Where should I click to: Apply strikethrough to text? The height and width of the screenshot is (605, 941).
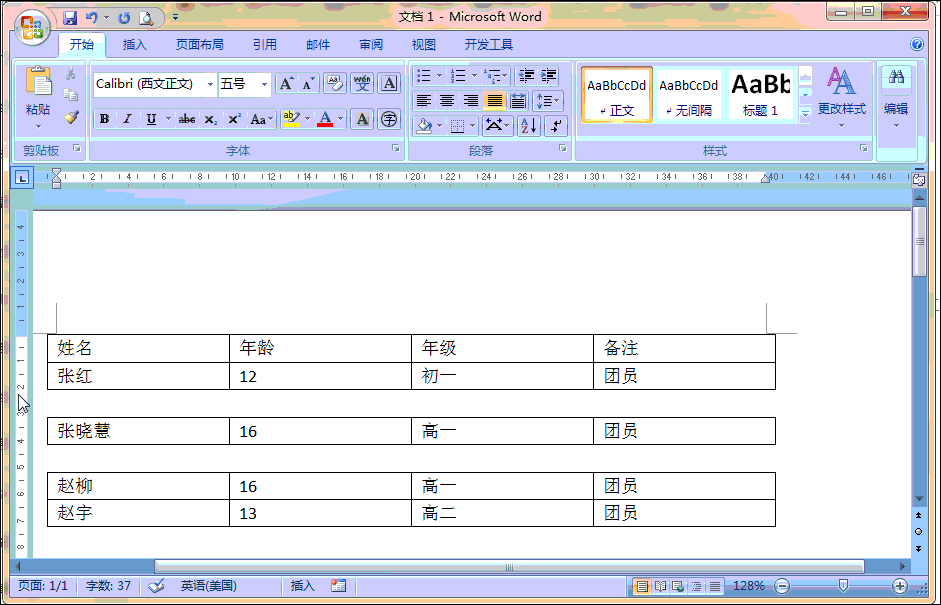[189, 118]
